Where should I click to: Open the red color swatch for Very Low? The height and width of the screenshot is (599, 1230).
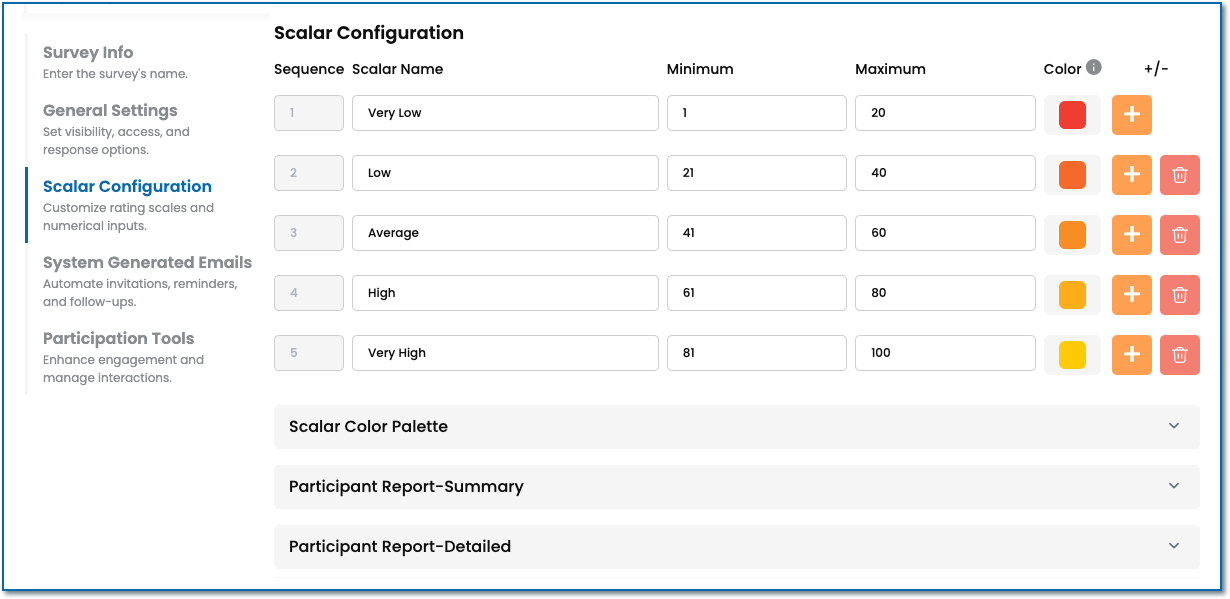pyautogui.click(x=1072, y=114)
